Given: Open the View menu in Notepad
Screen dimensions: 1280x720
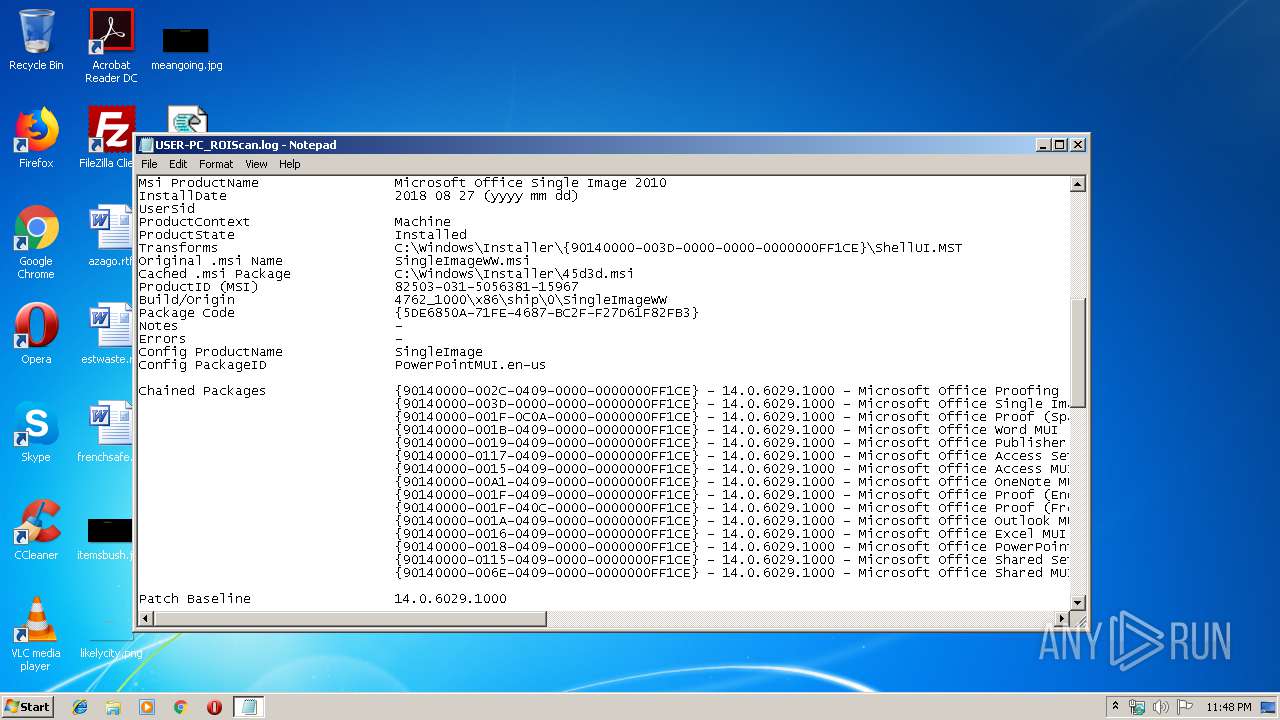Looking at the screenshot, I should click(256, 164).
